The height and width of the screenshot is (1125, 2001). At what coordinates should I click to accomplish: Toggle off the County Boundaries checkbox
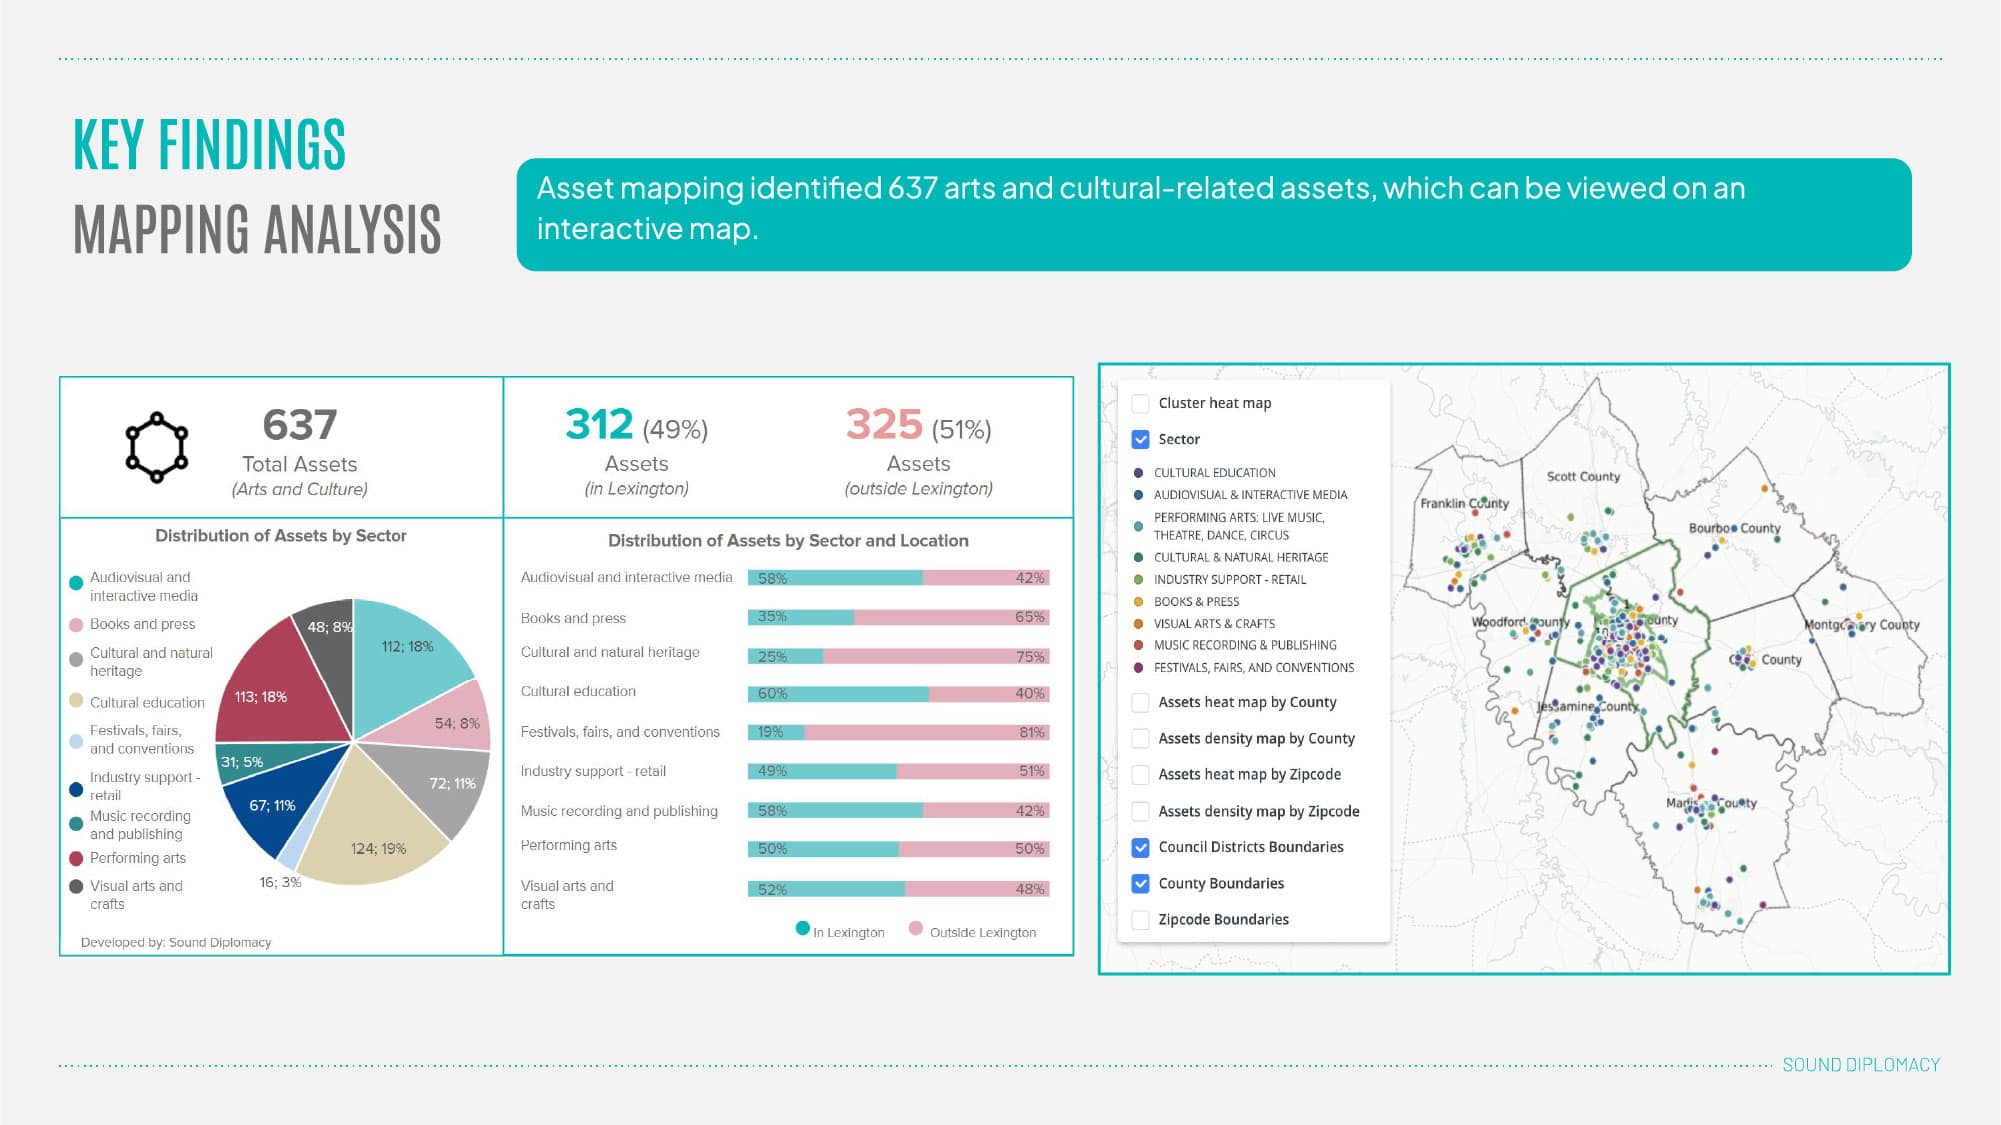[1140, 884]
